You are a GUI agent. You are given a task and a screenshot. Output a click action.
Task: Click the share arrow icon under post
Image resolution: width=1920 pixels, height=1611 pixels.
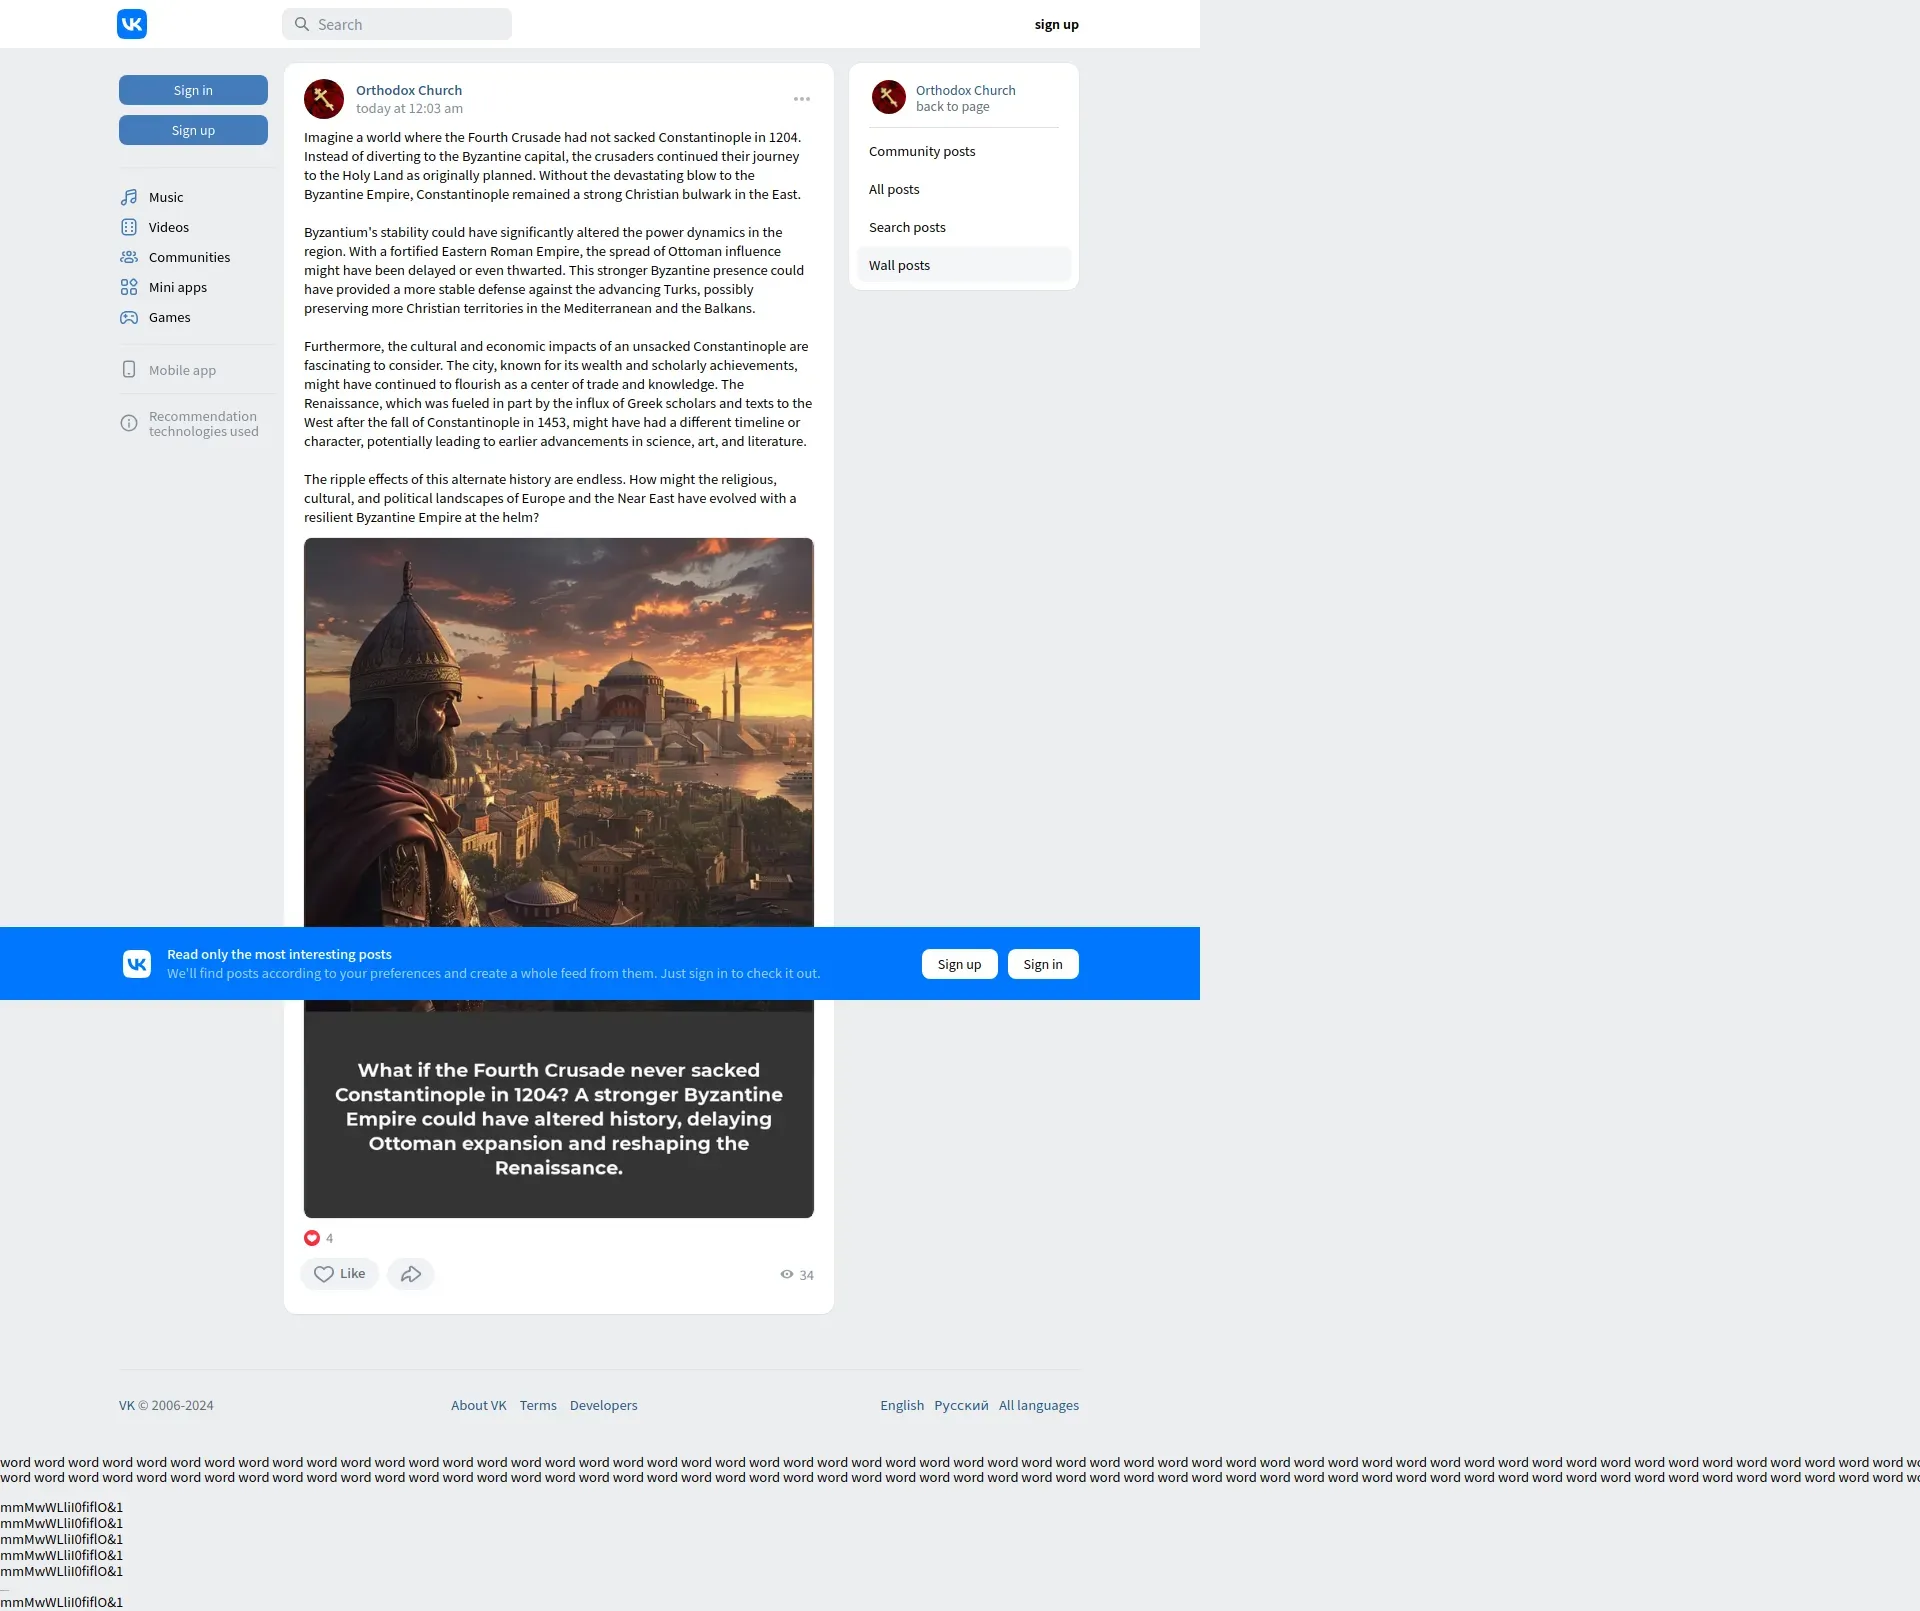click(410, 1274)
